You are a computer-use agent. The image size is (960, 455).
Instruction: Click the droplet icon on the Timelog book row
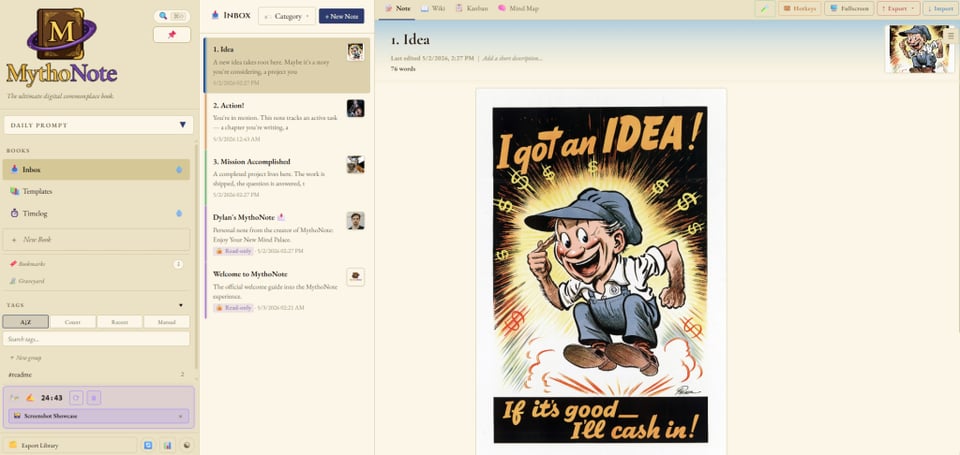point(179,213)
